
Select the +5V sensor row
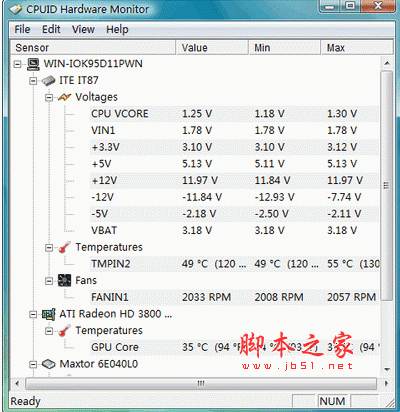235,164
